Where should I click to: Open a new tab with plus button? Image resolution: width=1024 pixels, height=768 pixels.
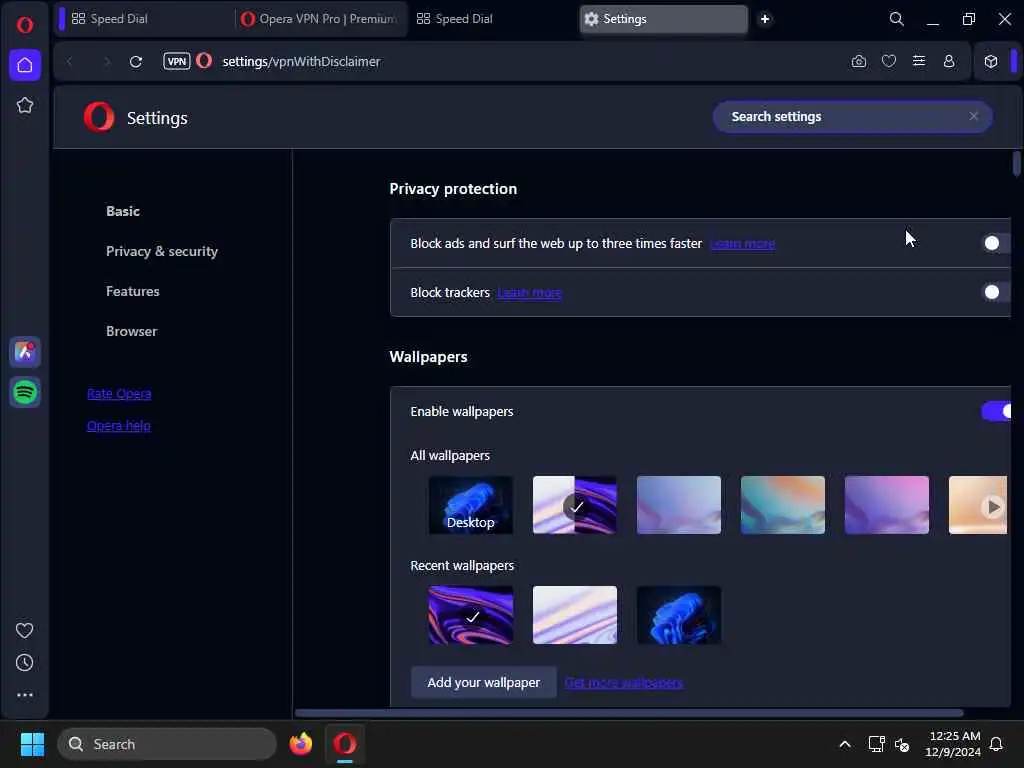(765, 19)
